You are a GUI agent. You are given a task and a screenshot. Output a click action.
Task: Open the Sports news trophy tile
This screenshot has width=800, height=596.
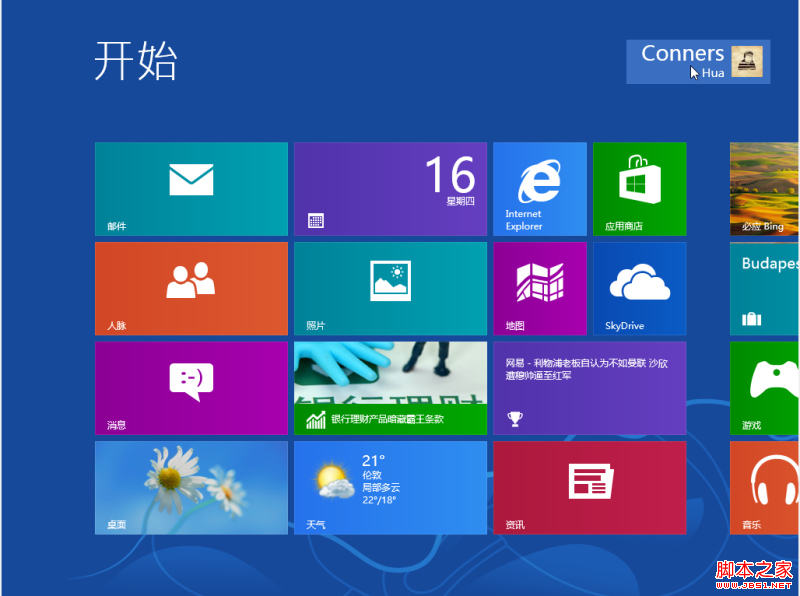point(589,388)
